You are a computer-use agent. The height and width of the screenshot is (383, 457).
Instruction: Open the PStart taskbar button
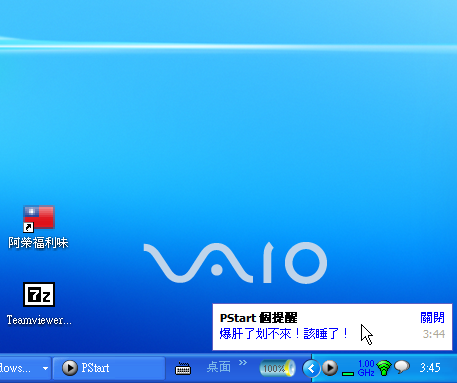(109, 368)
